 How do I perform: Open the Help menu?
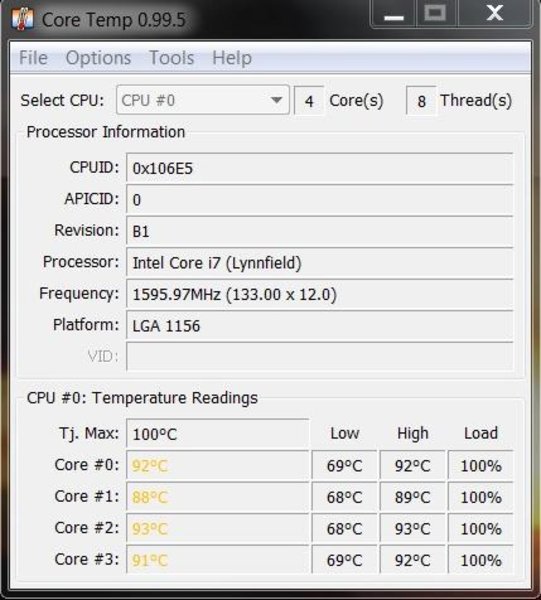(232, 58)
